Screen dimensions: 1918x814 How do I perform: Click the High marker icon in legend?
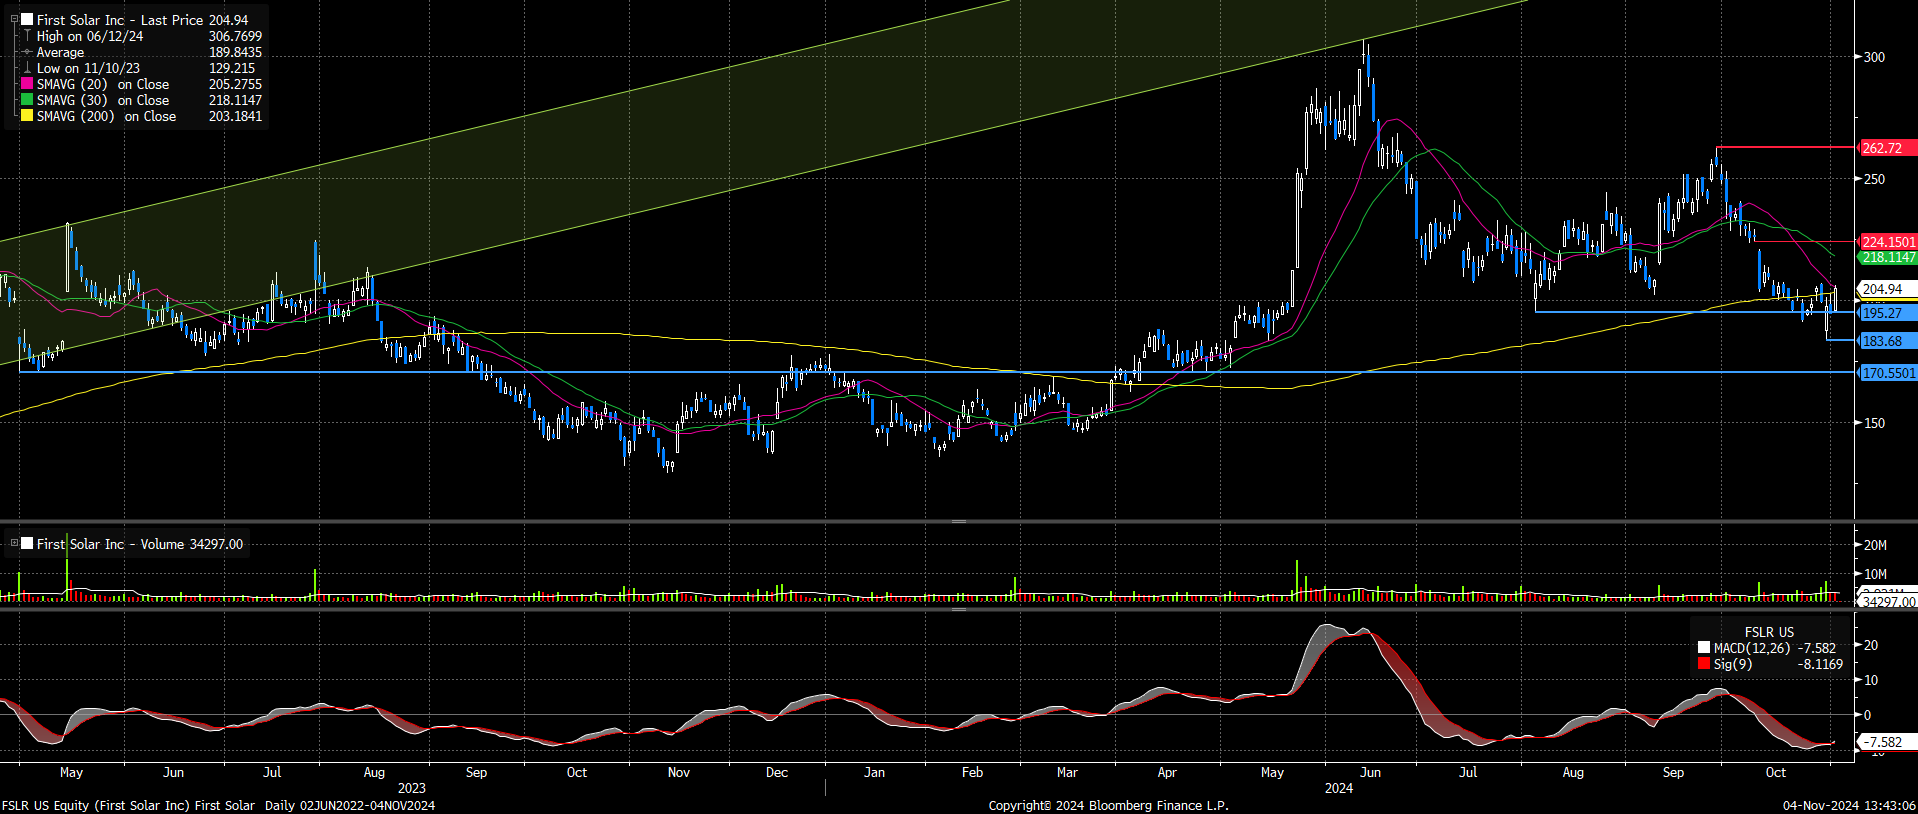(28, 36)
